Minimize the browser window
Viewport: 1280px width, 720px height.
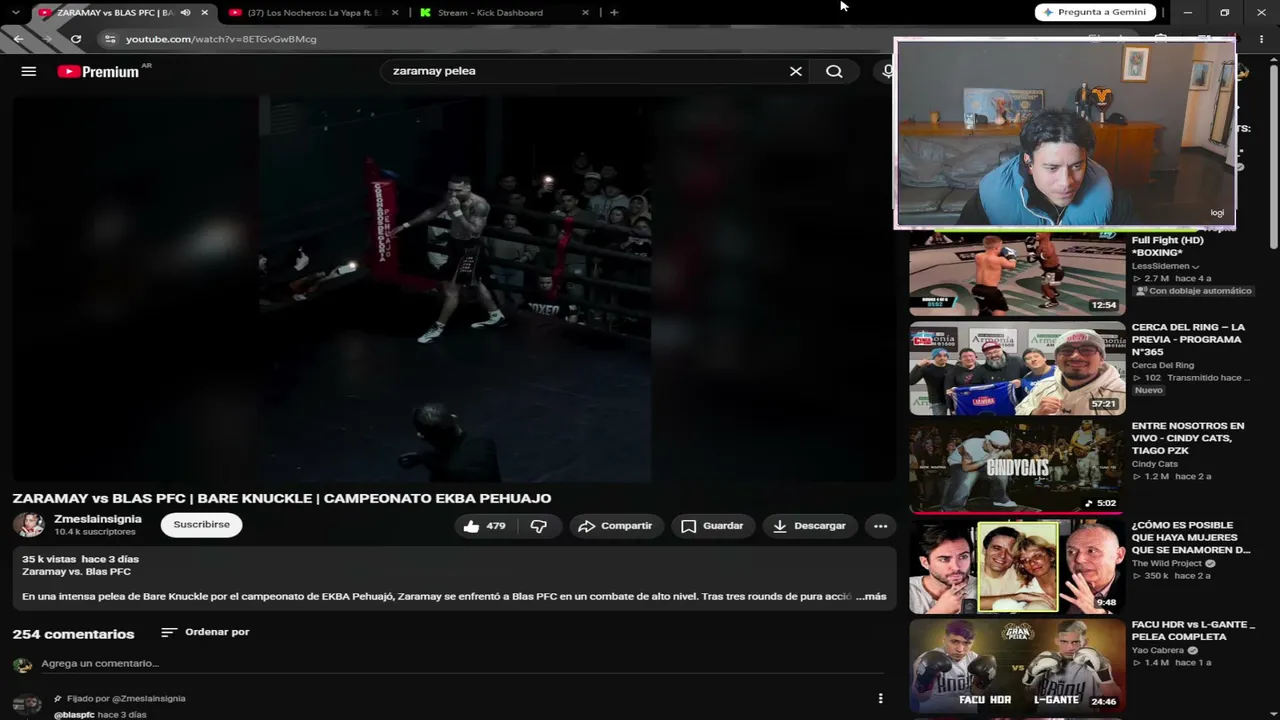pos(1188,12)
